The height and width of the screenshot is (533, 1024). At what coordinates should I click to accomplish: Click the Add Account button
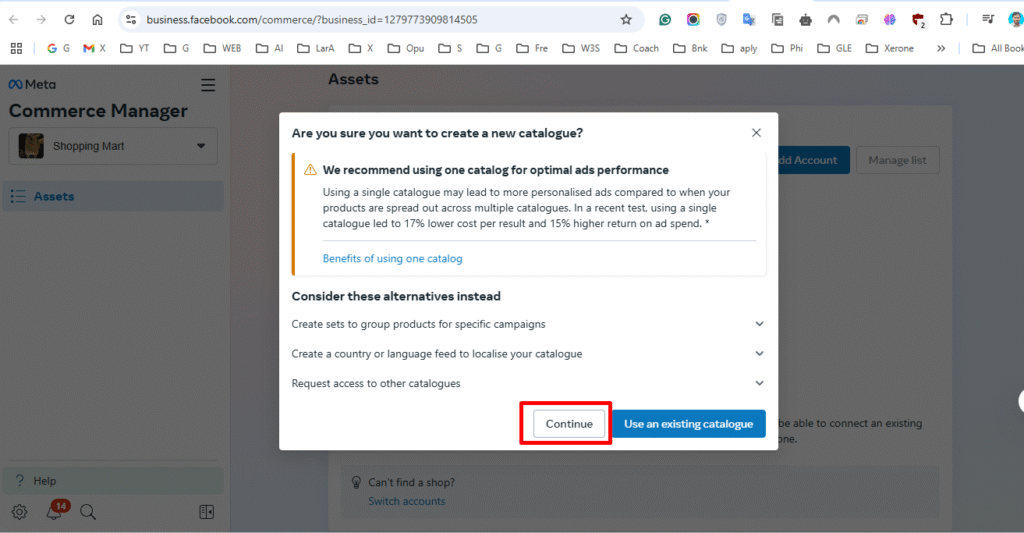click(813, 160)
